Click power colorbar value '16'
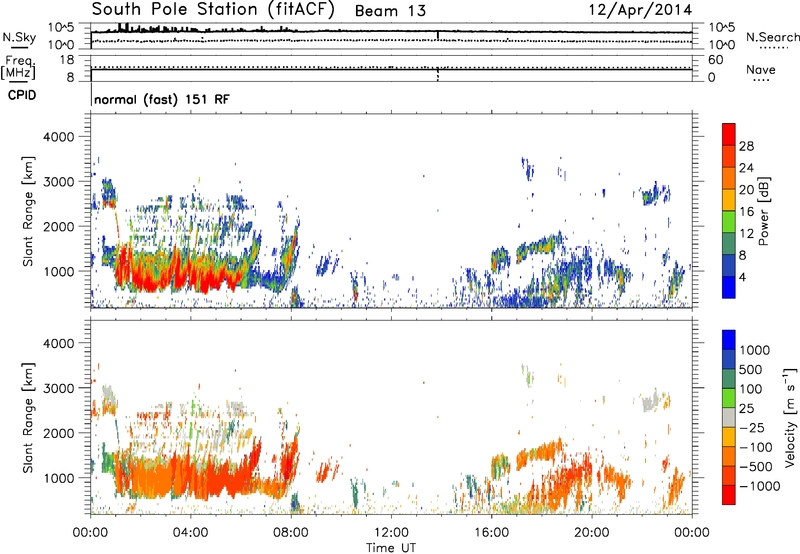 click(746, 212)
